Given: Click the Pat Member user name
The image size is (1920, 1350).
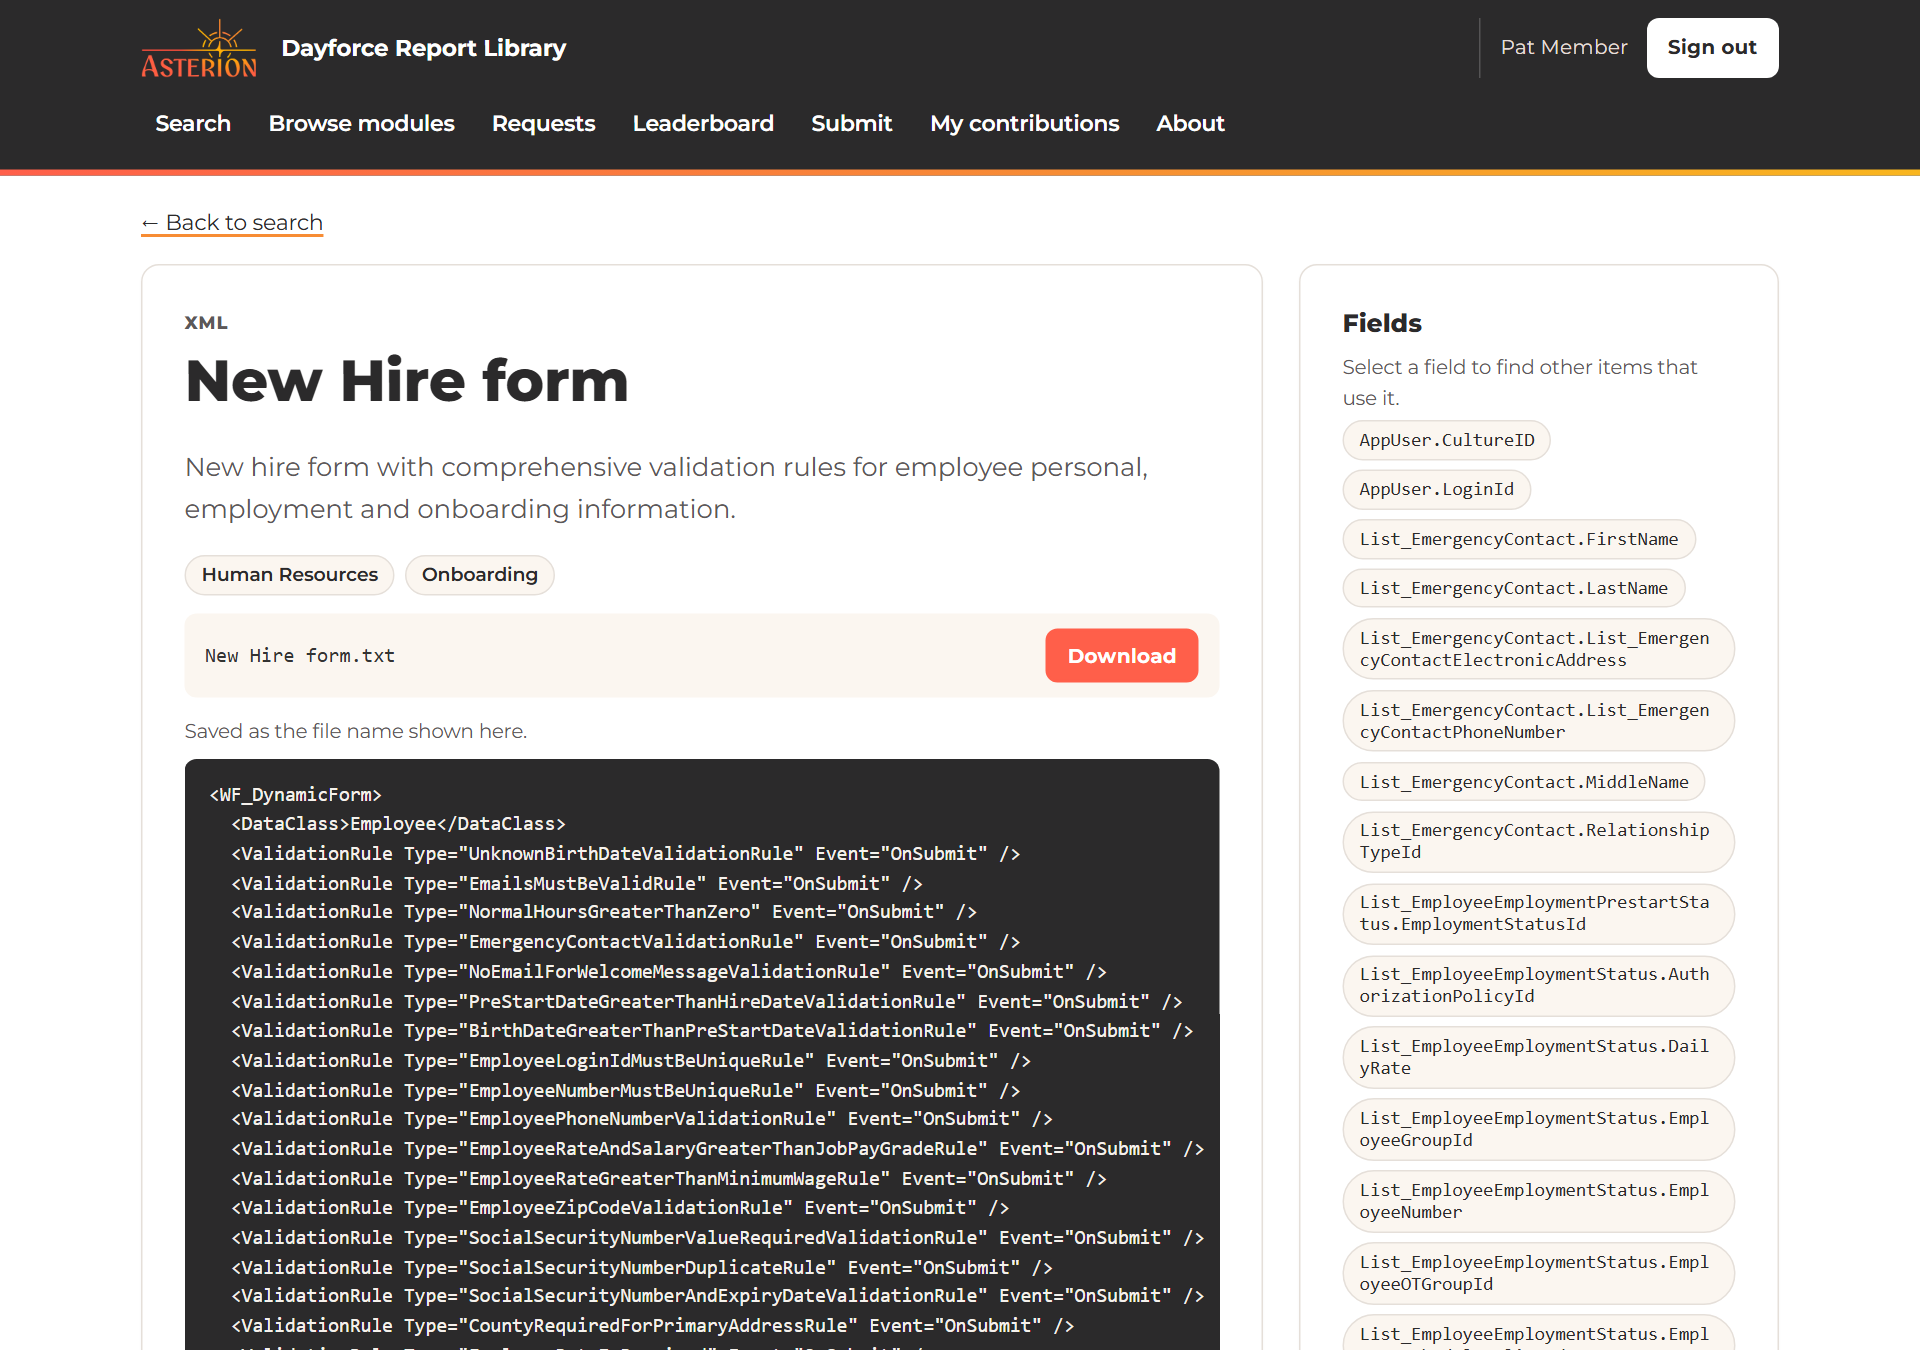Looking at the screenshot, I should 1564,47.
